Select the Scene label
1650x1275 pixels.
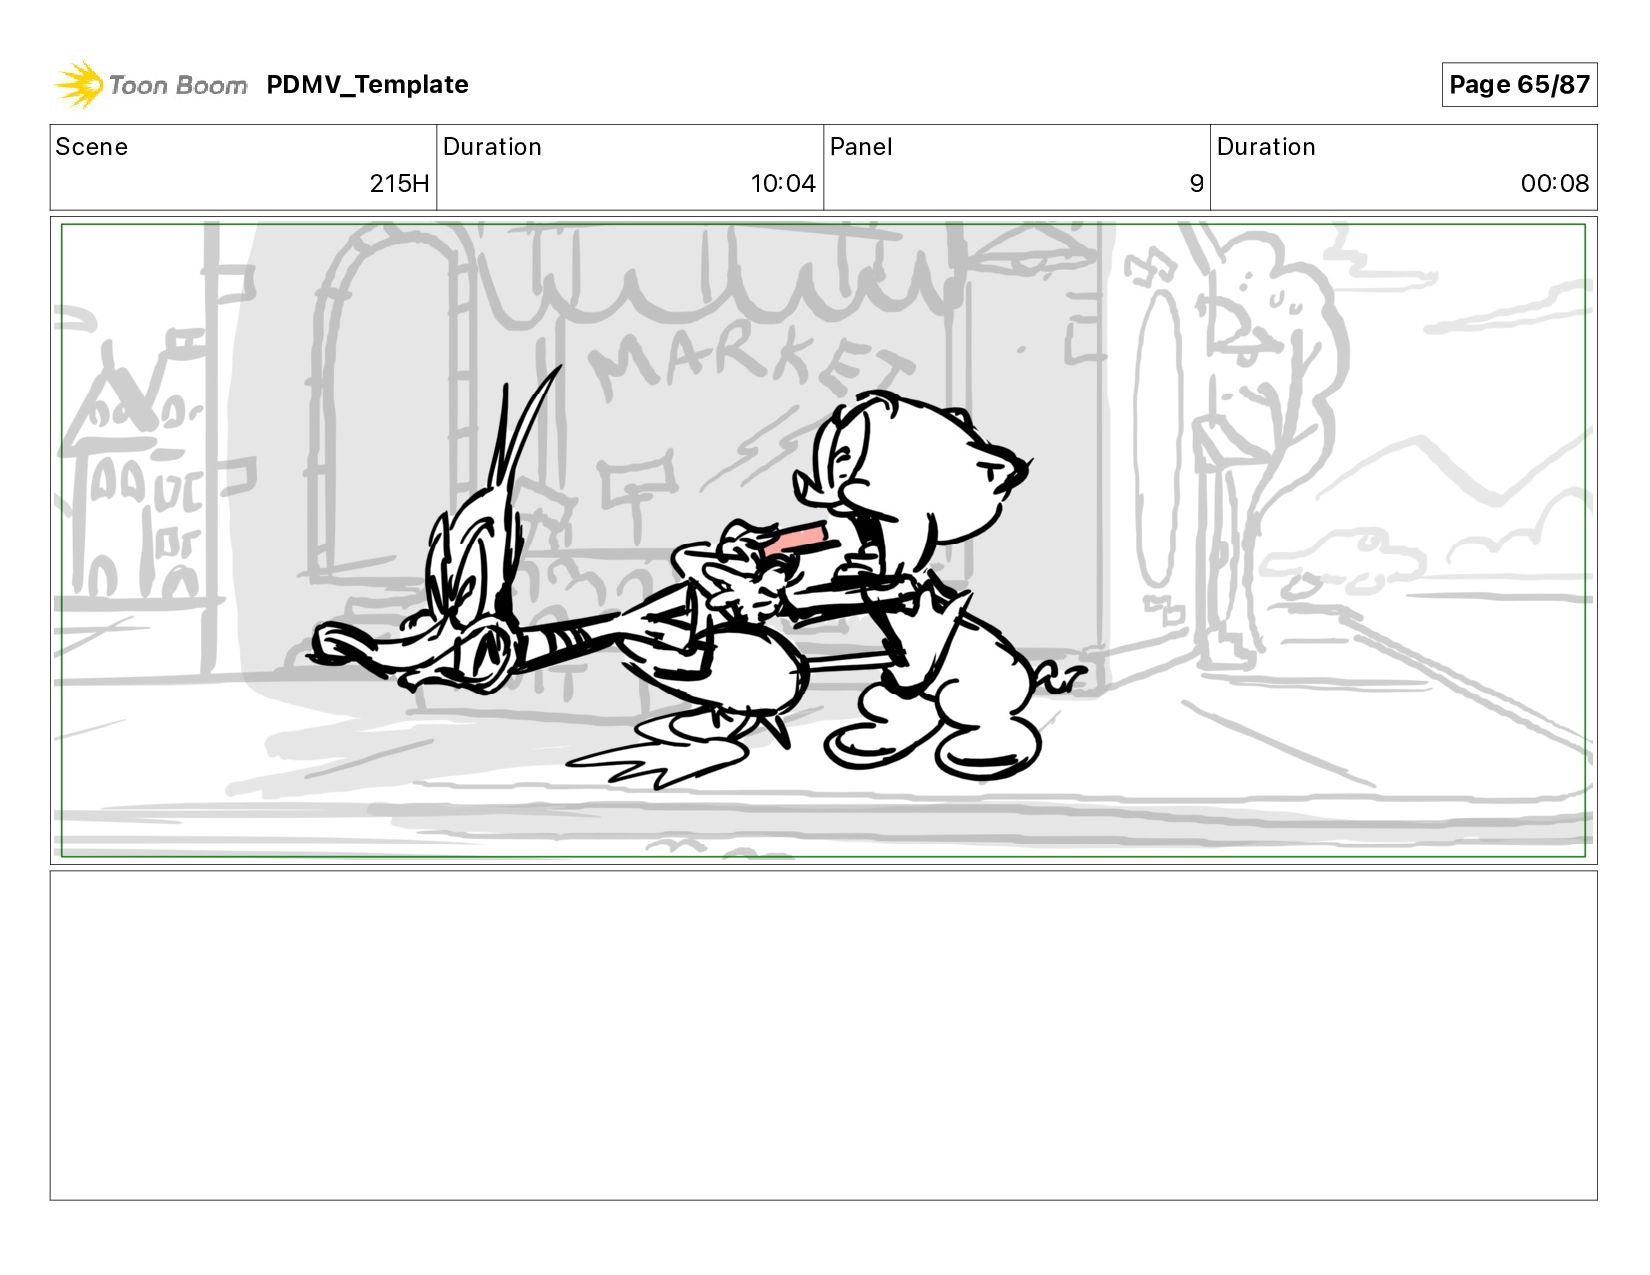(x=92, y=147)
